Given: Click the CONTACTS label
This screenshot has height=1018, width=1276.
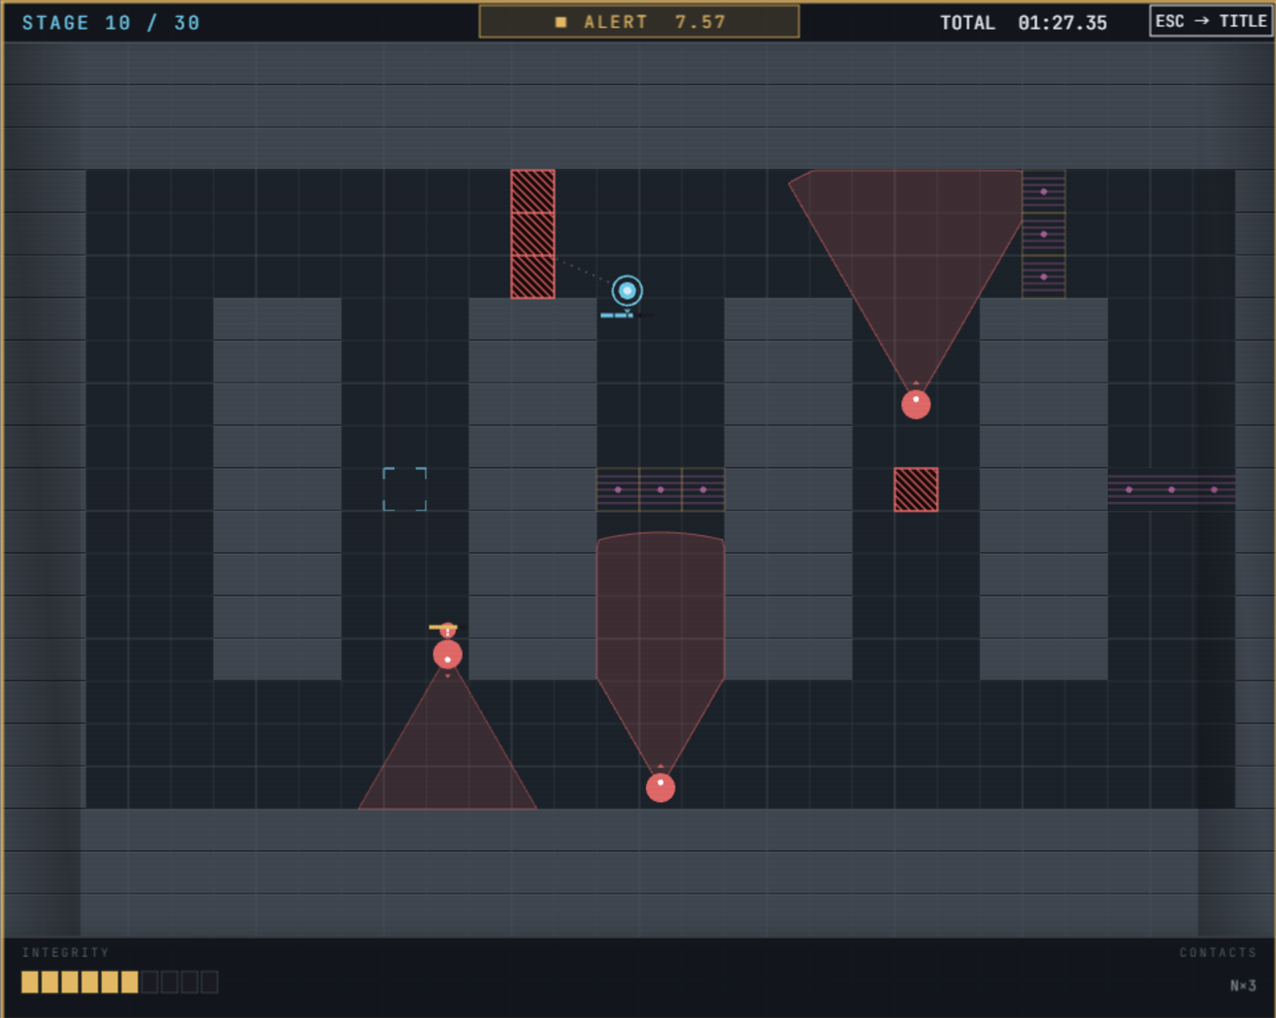Looking at the screenshot, I should click(1217, 952).
